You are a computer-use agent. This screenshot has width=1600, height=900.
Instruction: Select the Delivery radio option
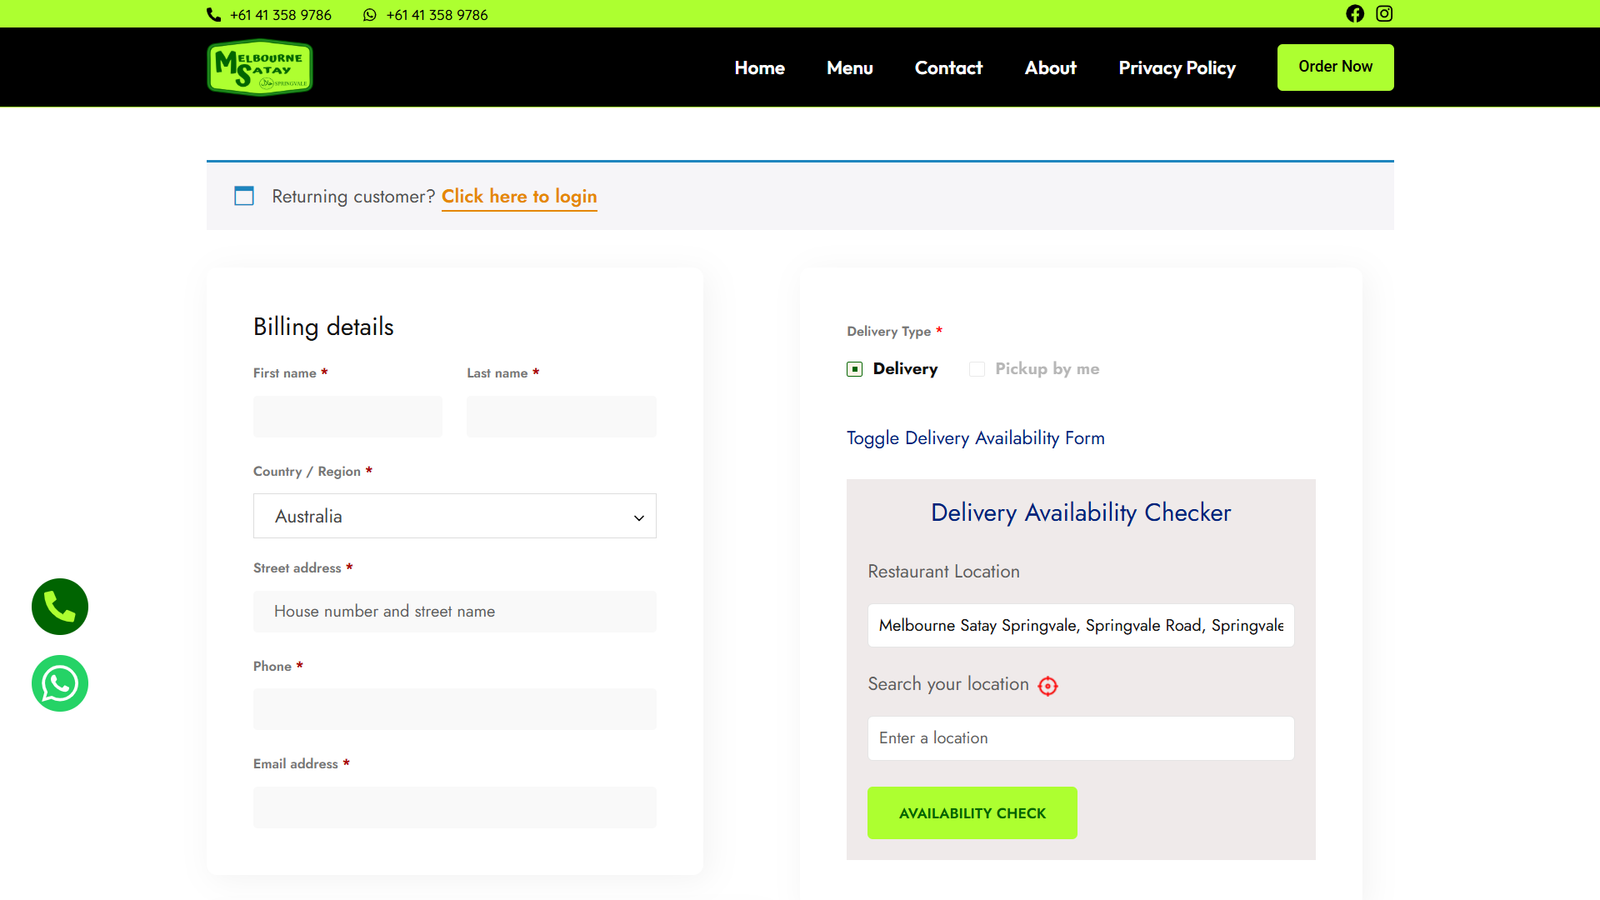pyautogui.click(x=855, y=369)
